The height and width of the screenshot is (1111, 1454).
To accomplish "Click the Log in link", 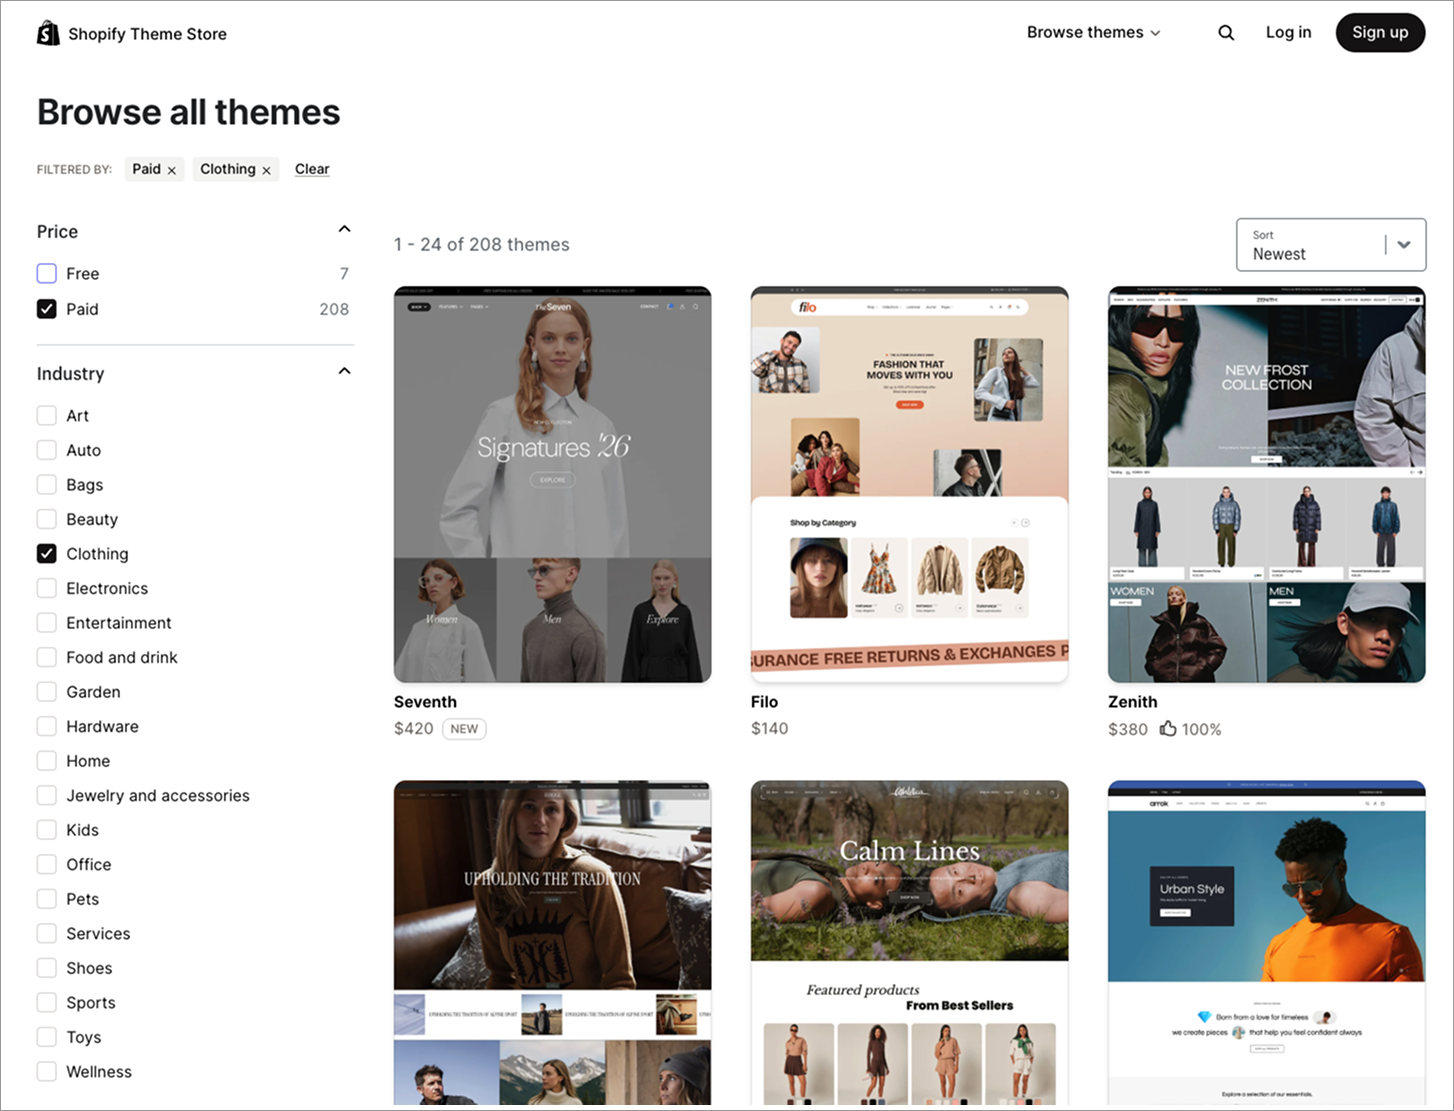I will 1288,33.
